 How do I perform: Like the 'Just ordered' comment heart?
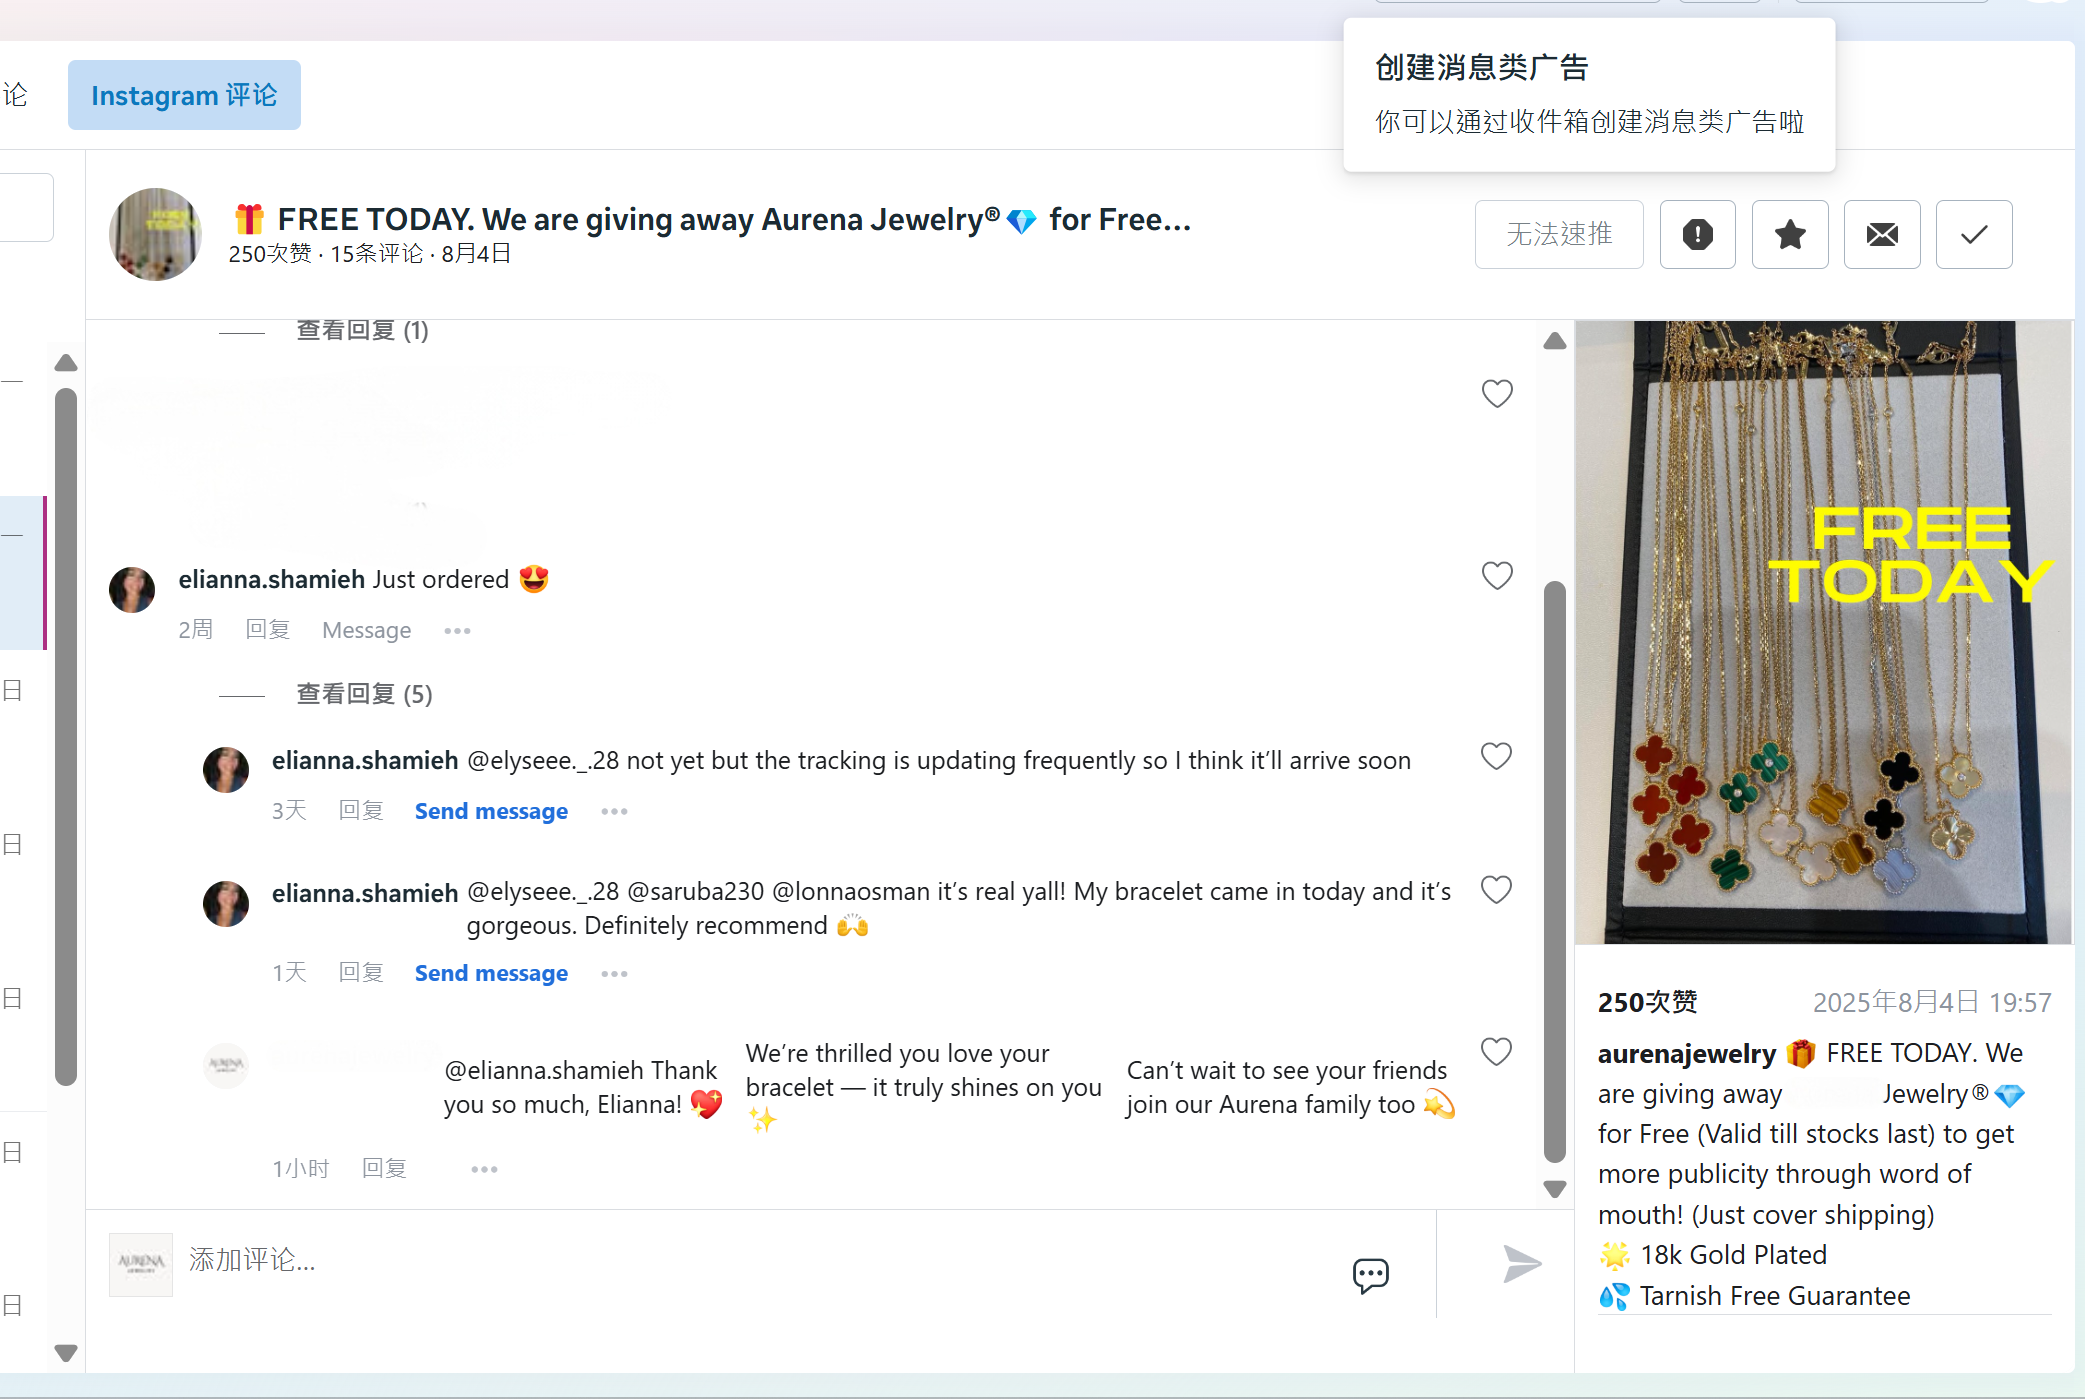[1497, 576]
